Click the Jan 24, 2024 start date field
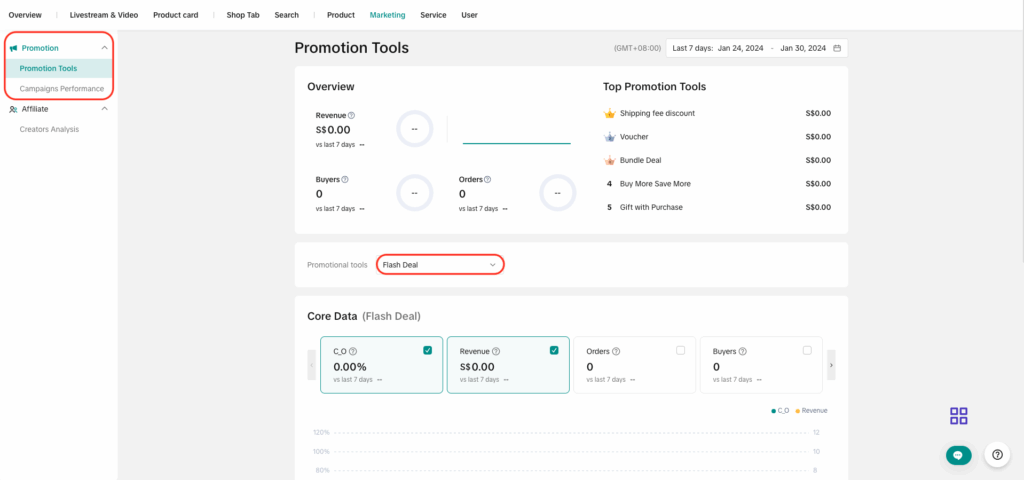The width and height of the screenshot is (1024, 480). (x=743, y=48)
